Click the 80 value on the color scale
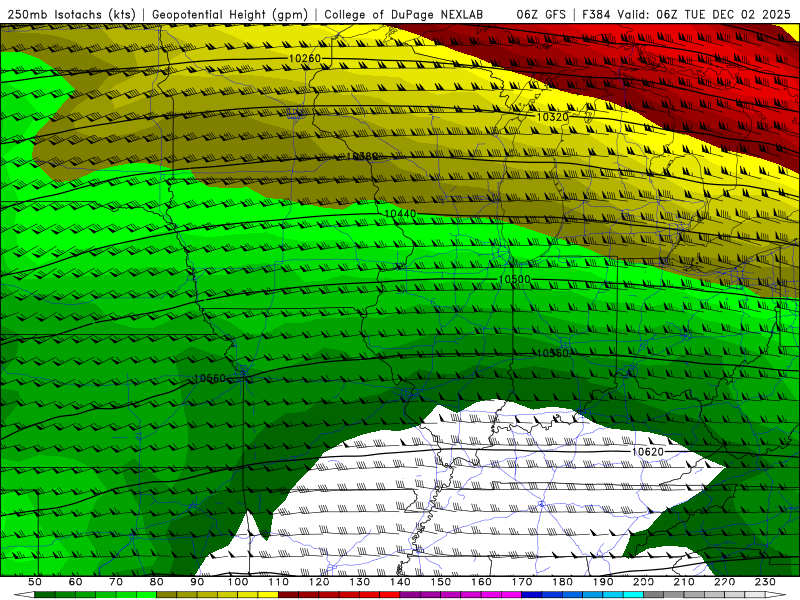 click(x=157, y=582)
